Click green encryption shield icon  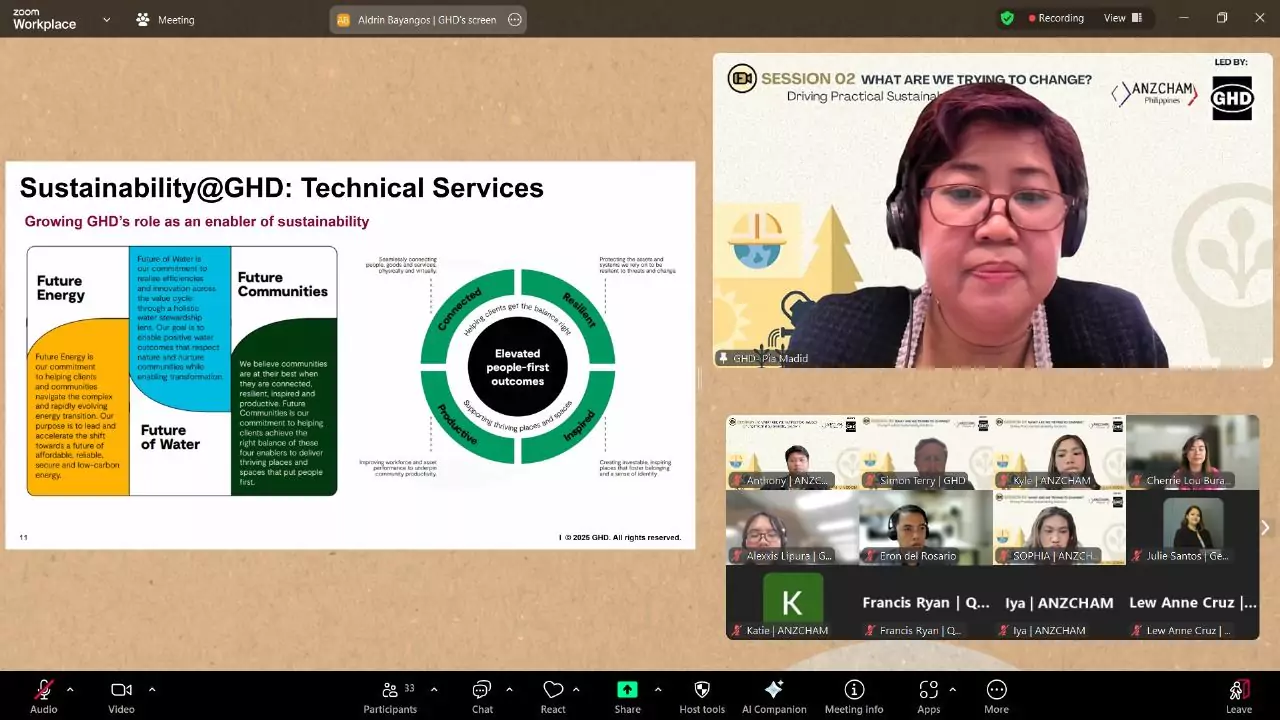tap(1007, 18)
